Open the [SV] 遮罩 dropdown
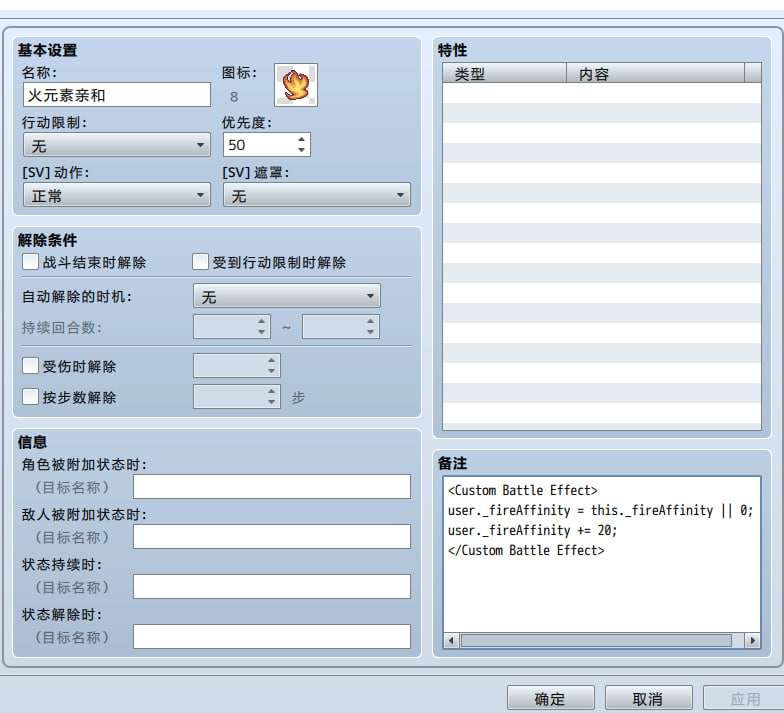Image resolution: width=784 pixels, height=713 pixels. coord(316,195)
